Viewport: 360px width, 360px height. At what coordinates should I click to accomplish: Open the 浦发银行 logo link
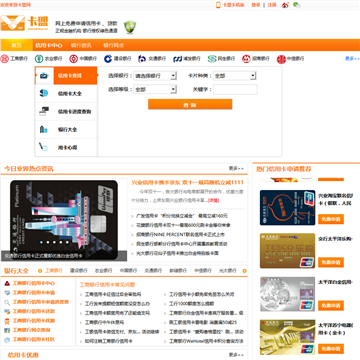point(177,59)
